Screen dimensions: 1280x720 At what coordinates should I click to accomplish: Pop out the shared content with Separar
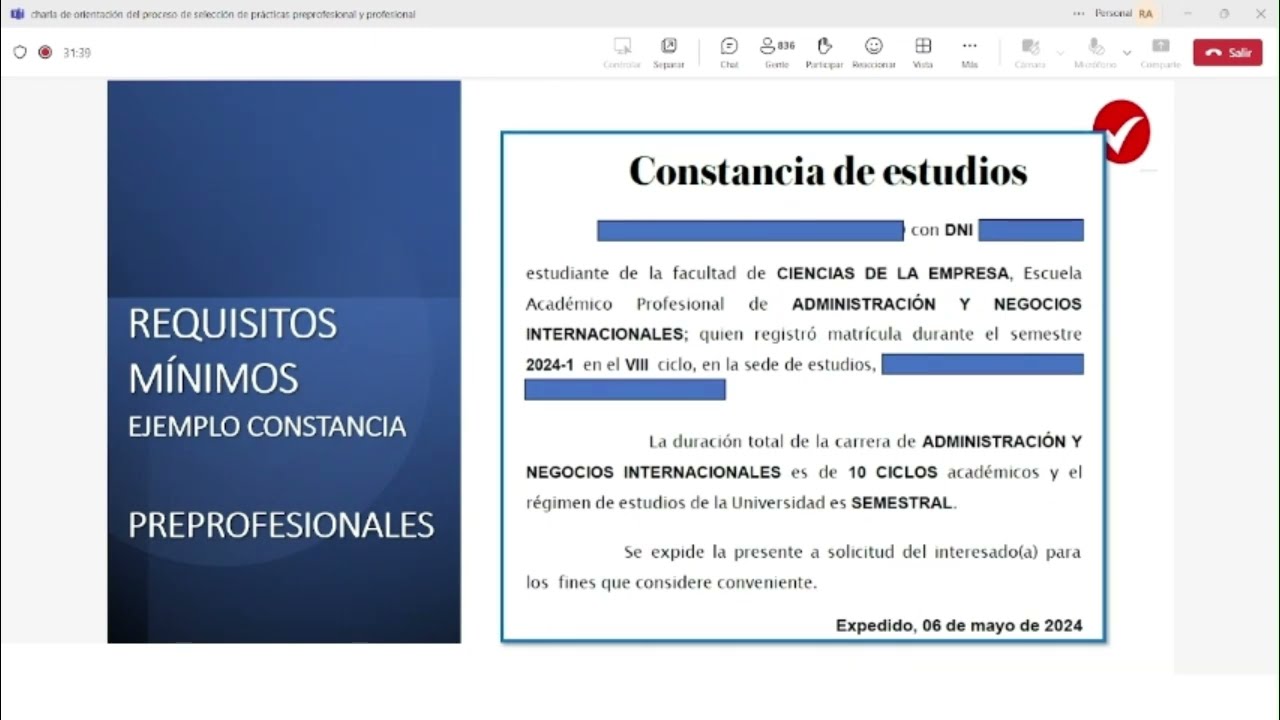click(669, 51)
